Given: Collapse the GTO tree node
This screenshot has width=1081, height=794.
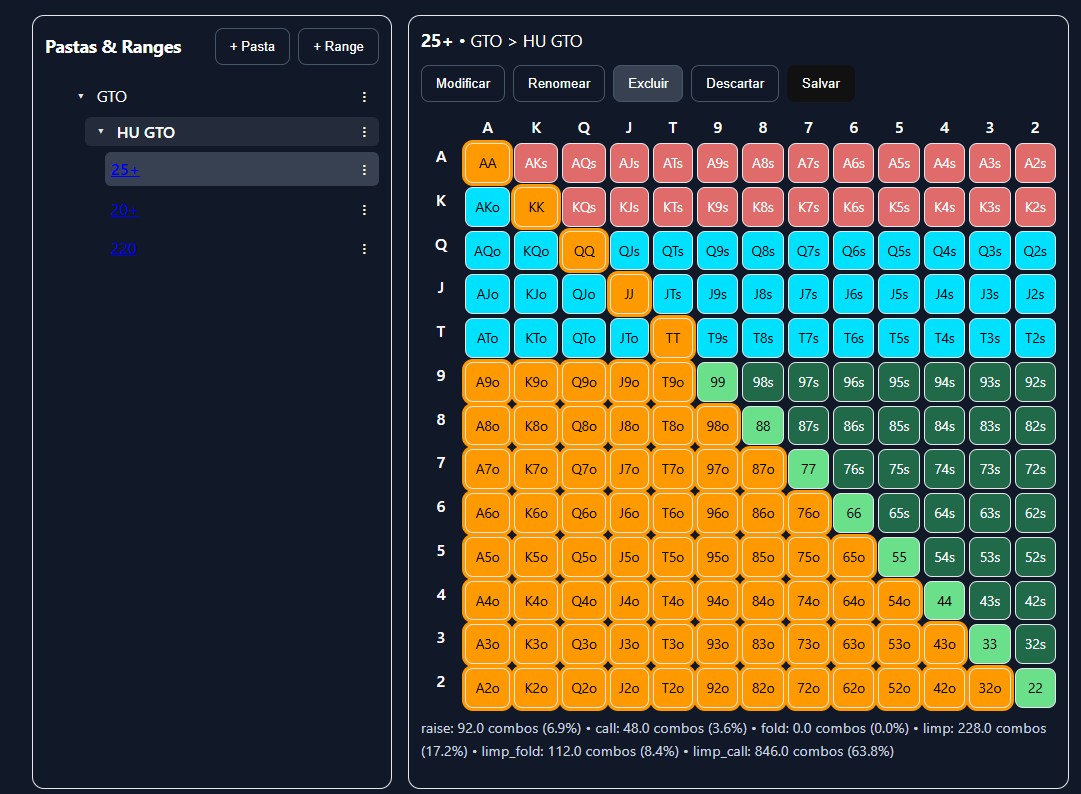Looking at the screenshot, I should click(x=80, y=96).
